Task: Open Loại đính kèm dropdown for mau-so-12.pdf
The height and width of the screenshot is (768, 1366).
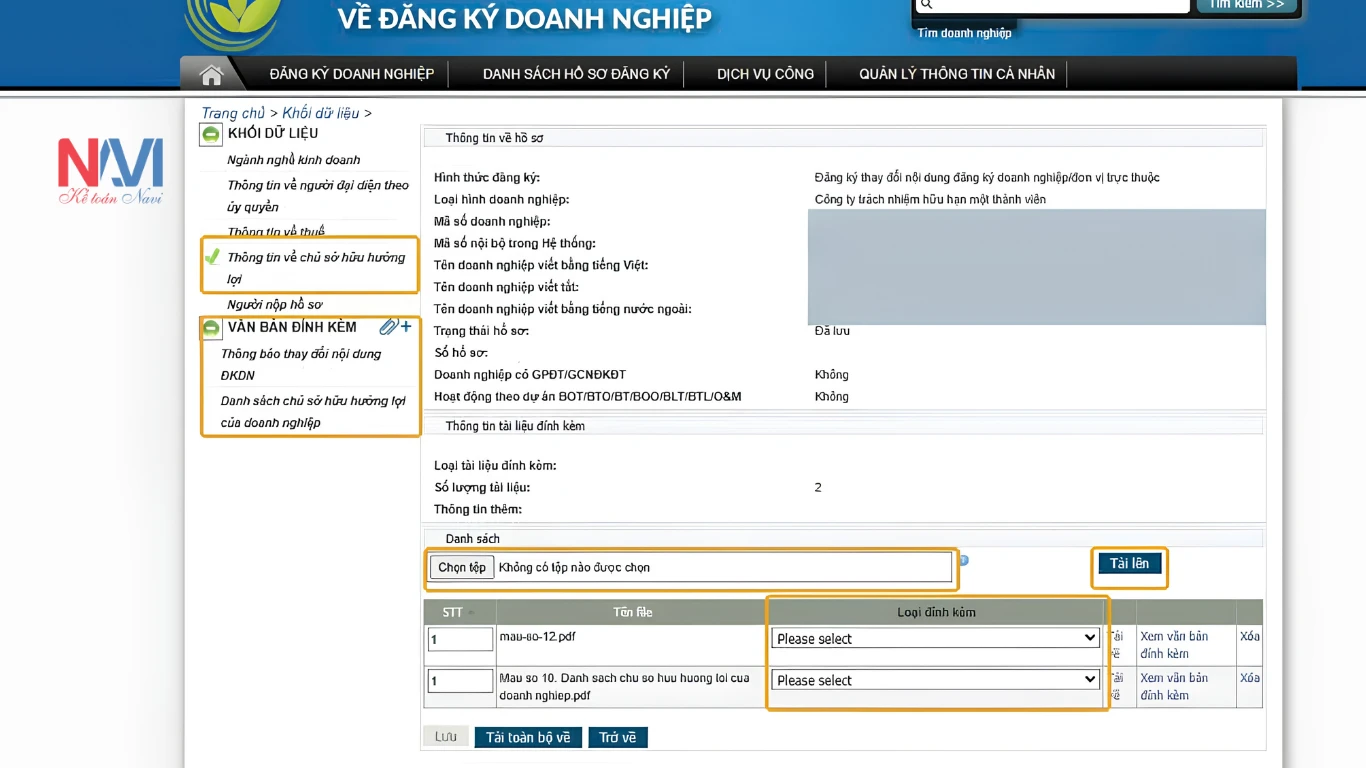Action: tap(936, 638)
